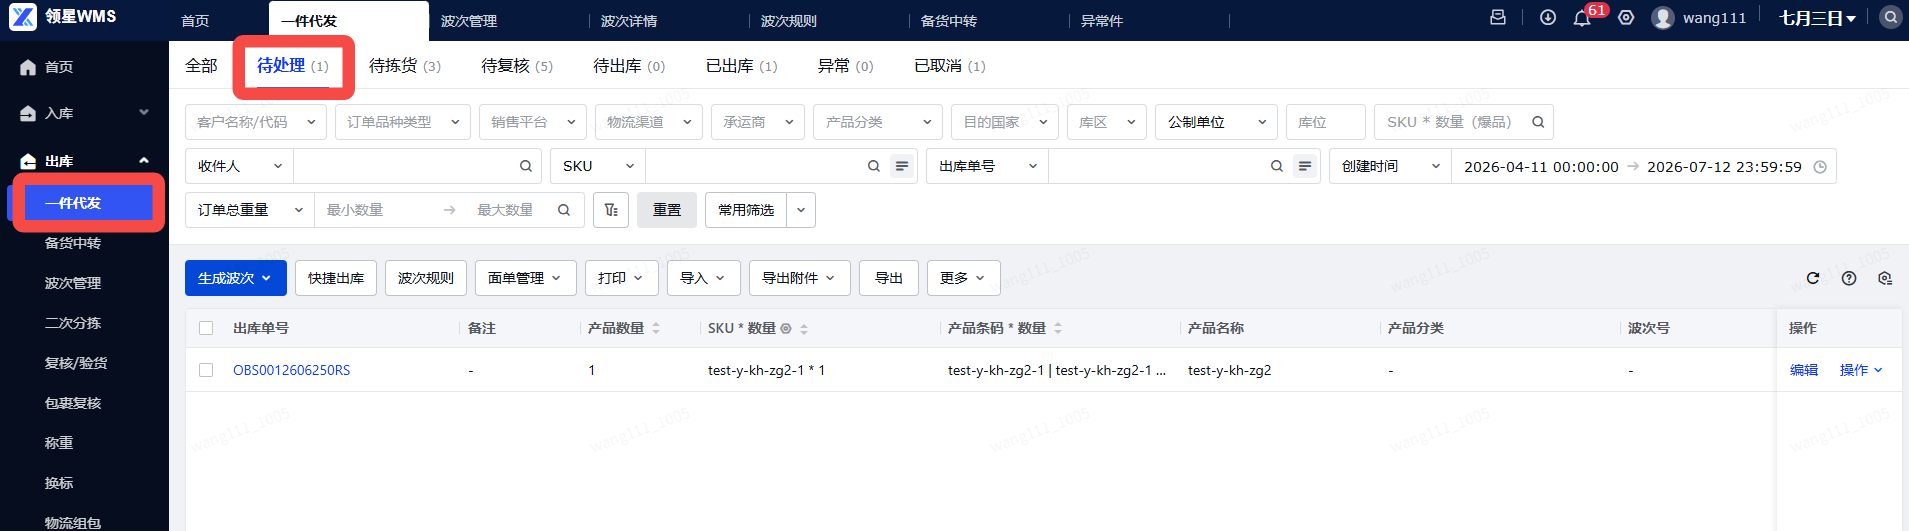The image size is (1909, 531).
Task: Open 库区 dropdown
Action: pos(1107,122)
